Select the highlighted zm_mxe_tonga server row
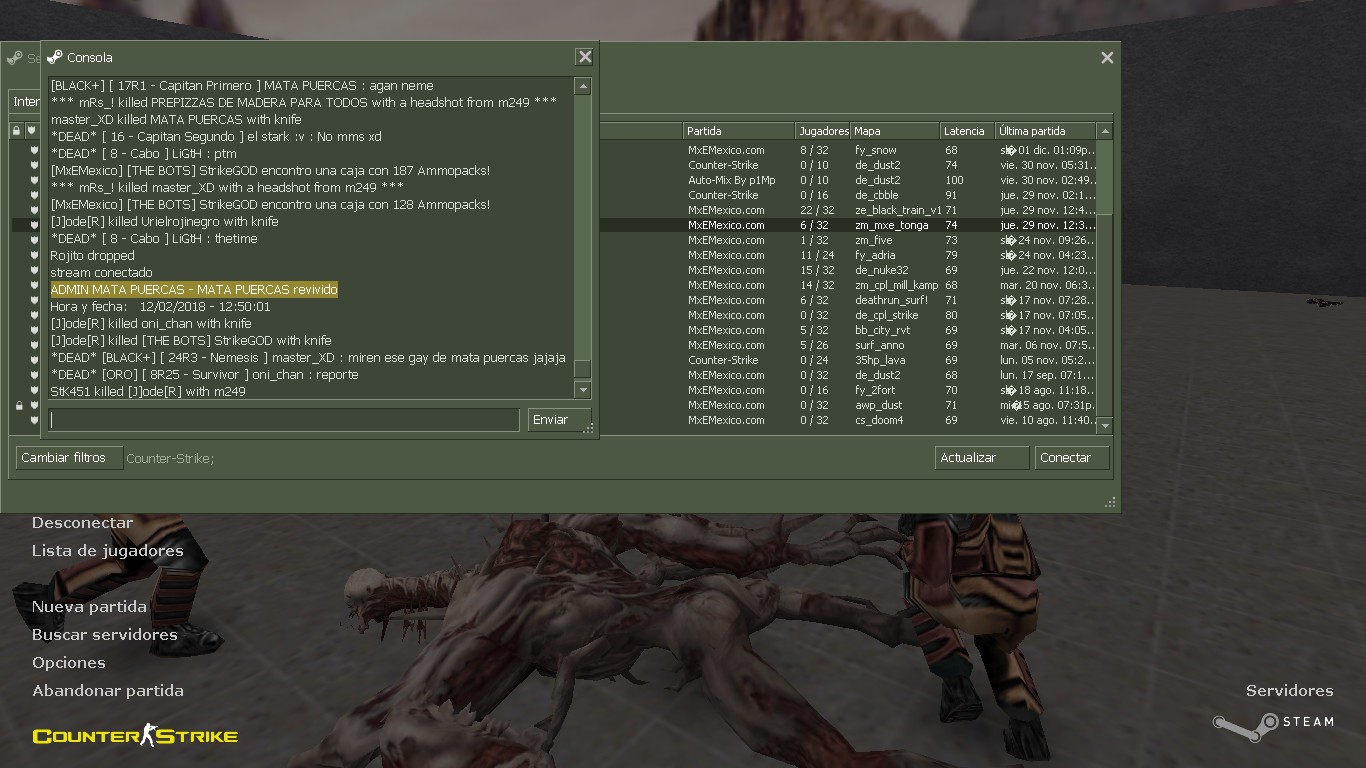1366x768 pixels. 847,225
